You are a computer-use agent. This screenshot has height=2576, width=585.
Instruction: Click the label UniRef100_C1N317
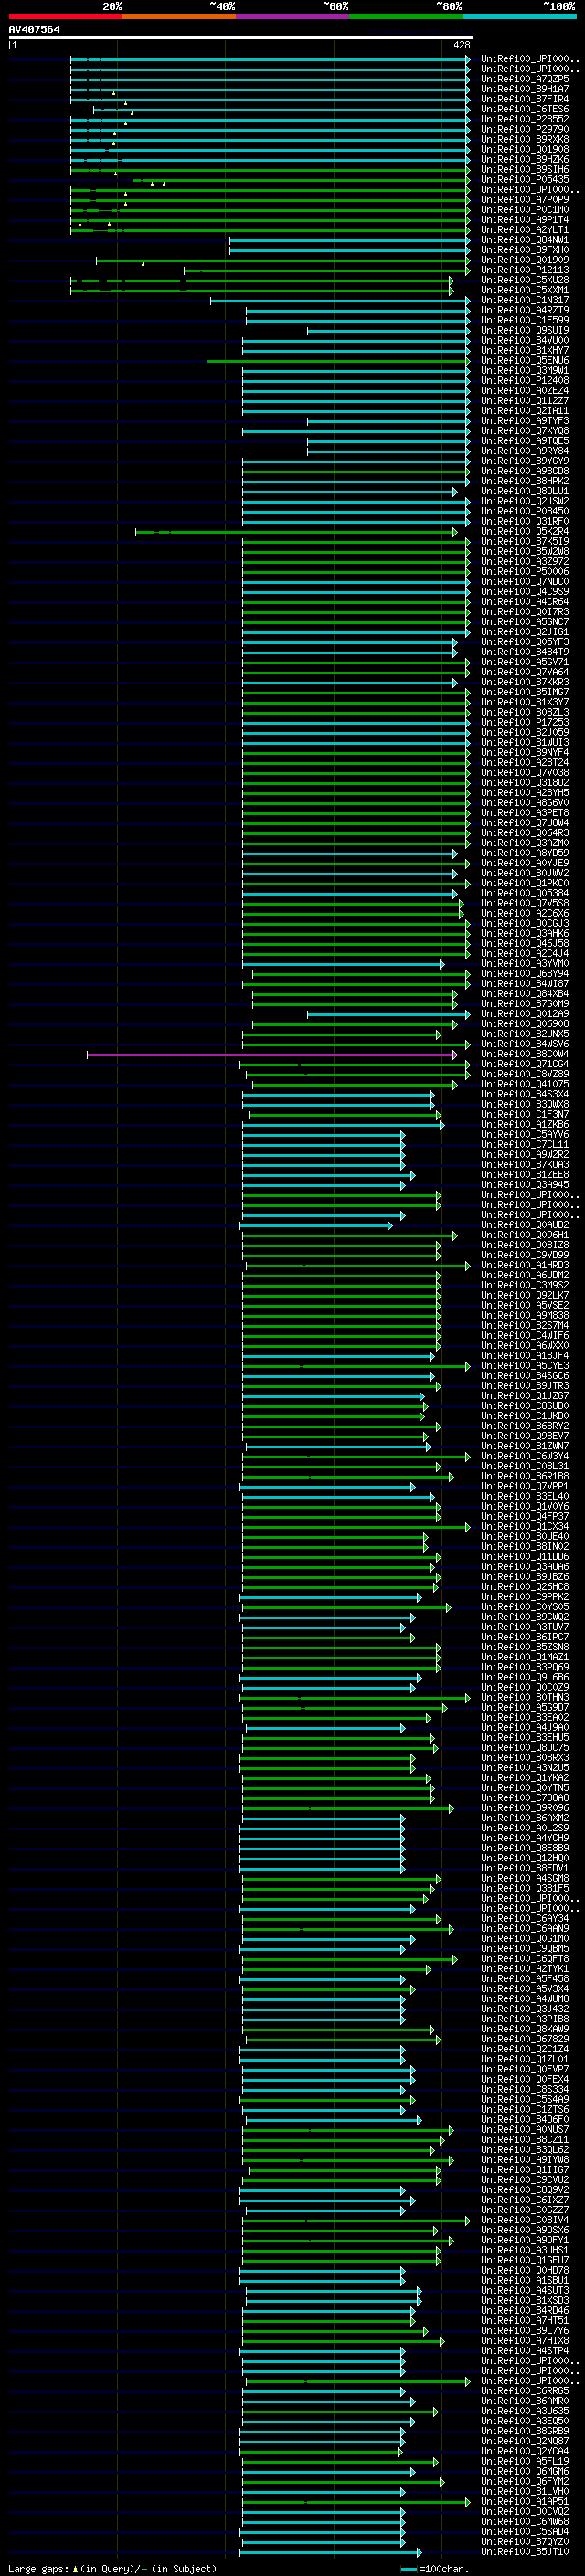click(x=525, y=300)
